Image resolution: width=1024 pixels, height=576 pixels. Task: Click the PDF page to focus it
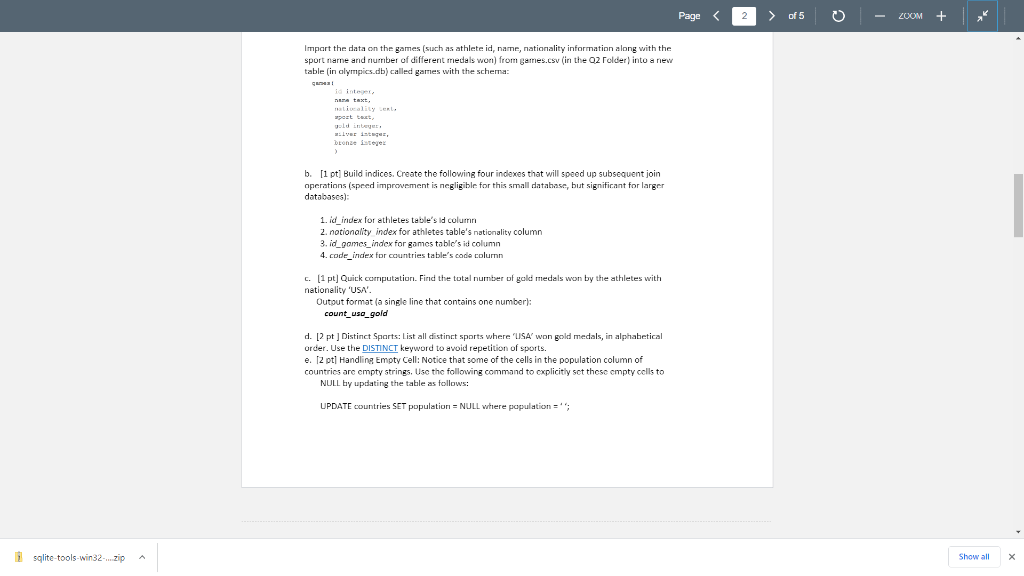coord(507,450)
